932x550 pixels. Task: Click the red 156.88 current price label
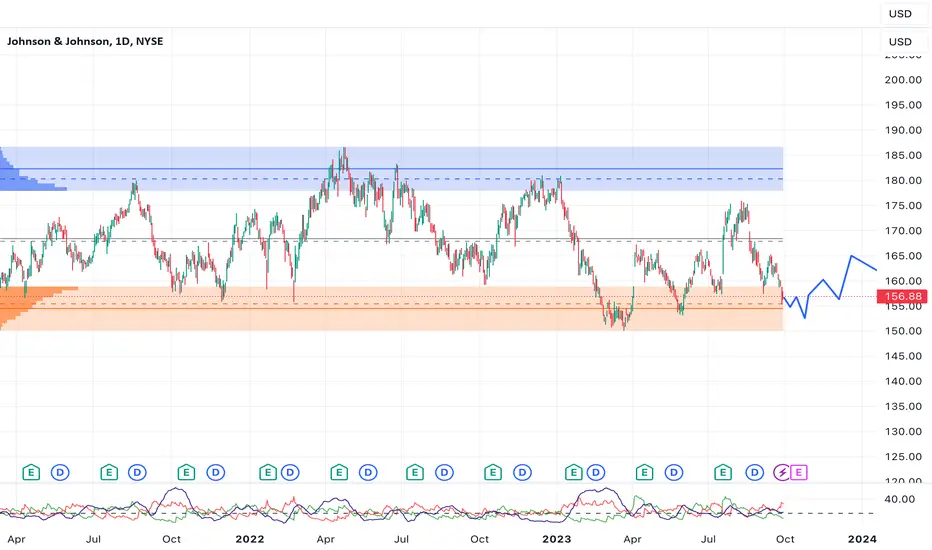coord(903,296)
